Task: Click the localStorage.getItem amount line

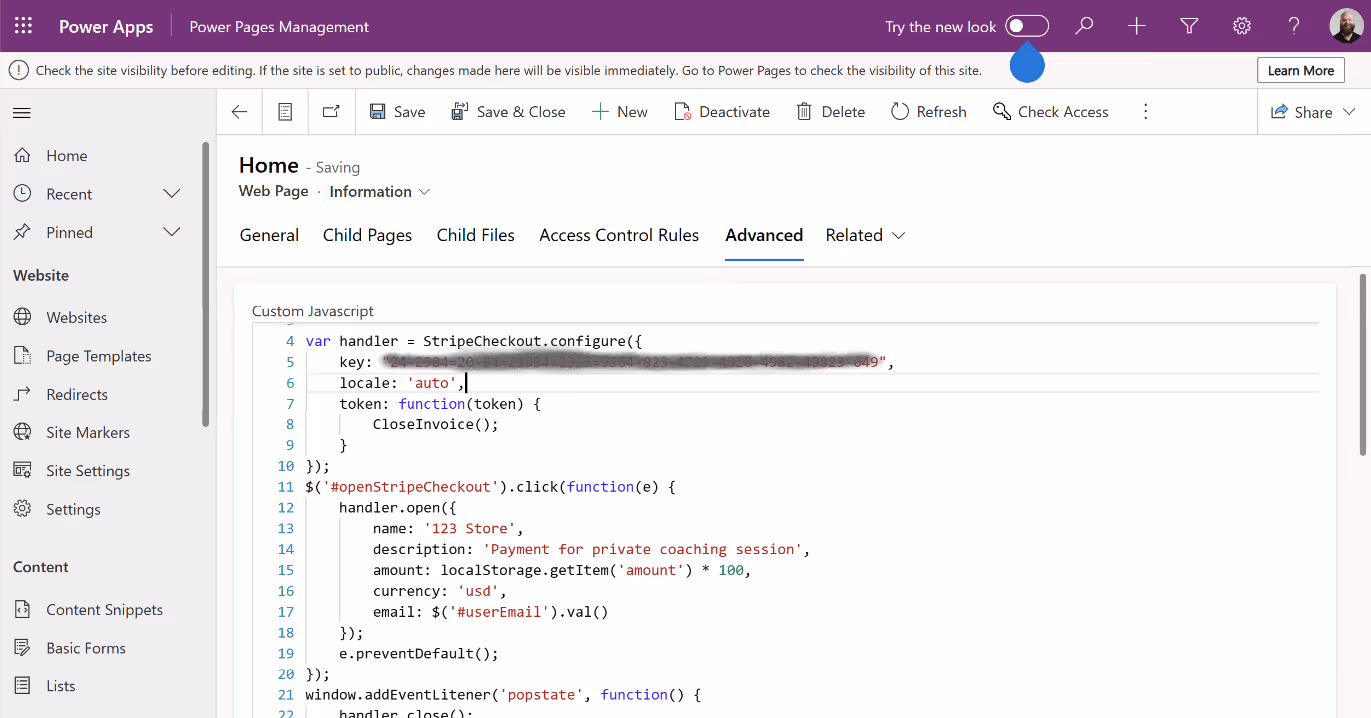Action: (x=562, y=570)
